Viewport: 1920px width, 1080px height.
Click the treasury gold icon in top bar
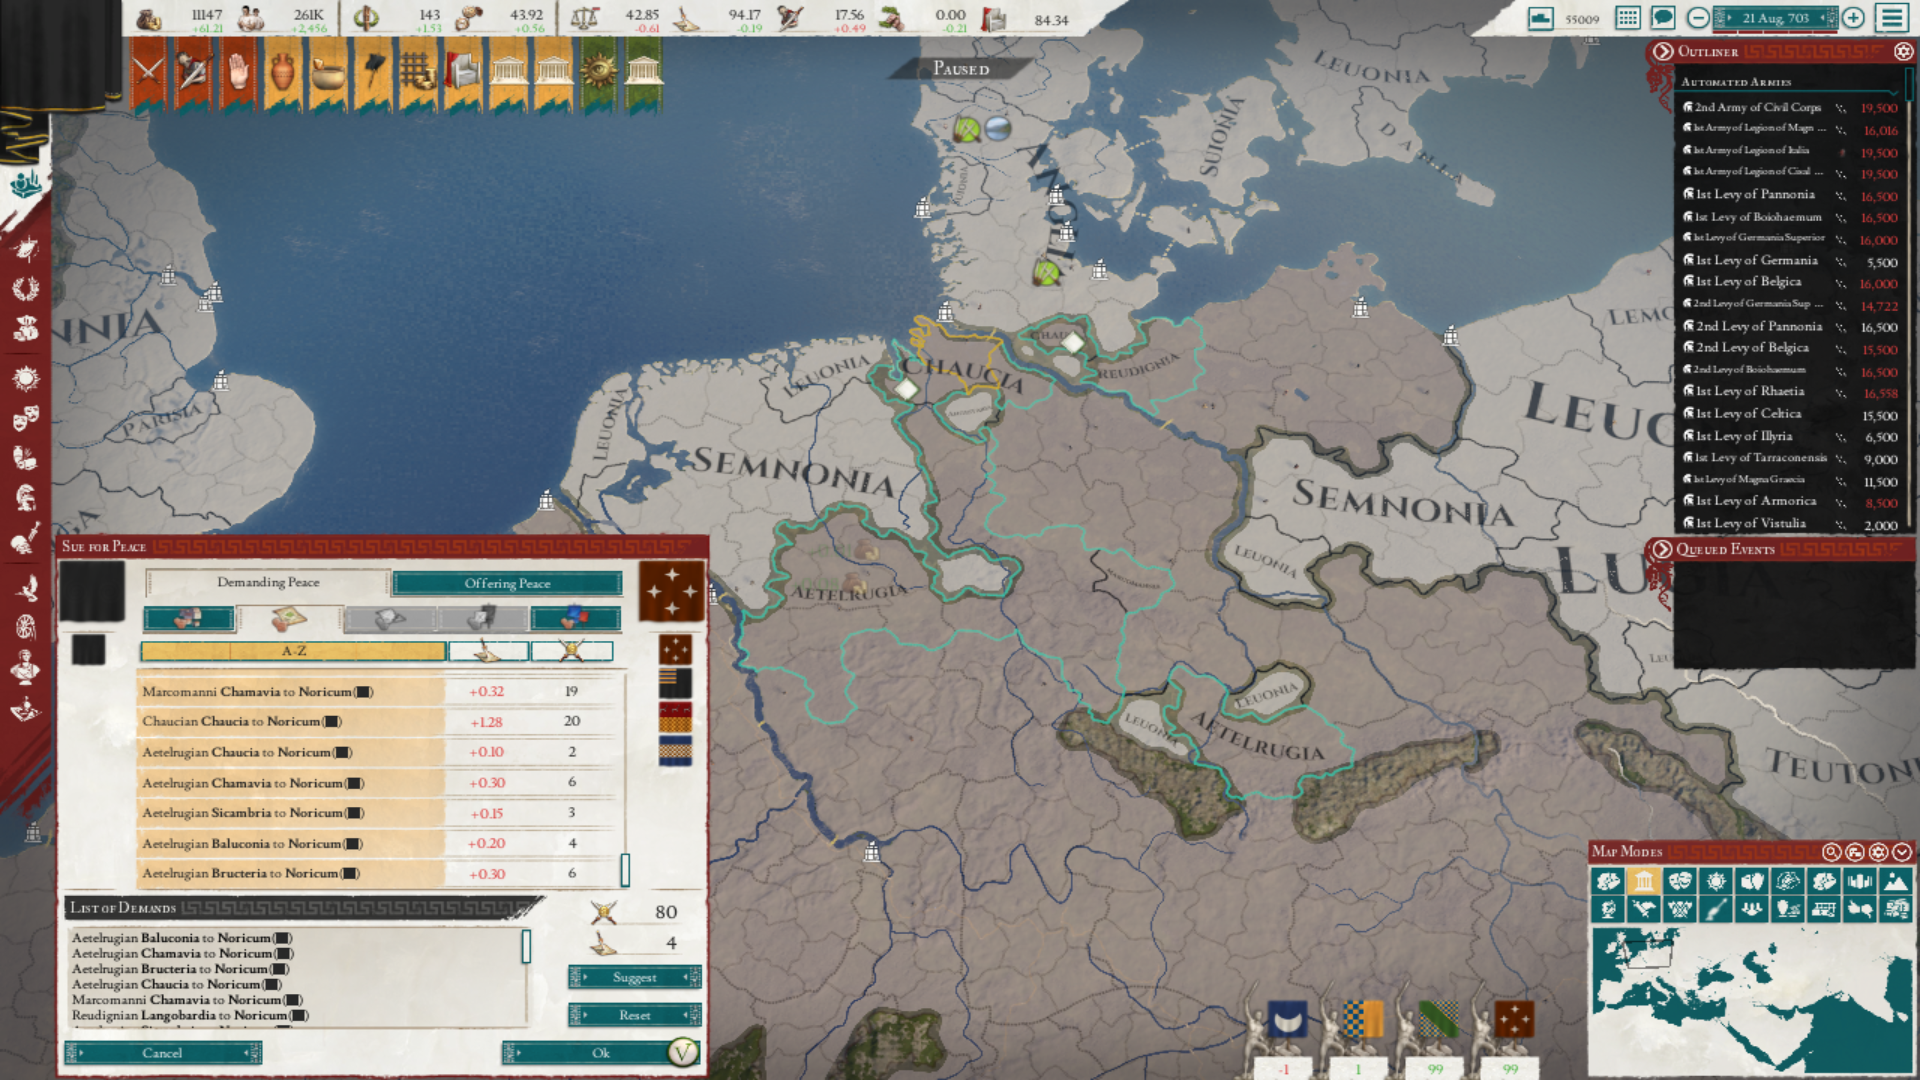(x=149, y=18)
